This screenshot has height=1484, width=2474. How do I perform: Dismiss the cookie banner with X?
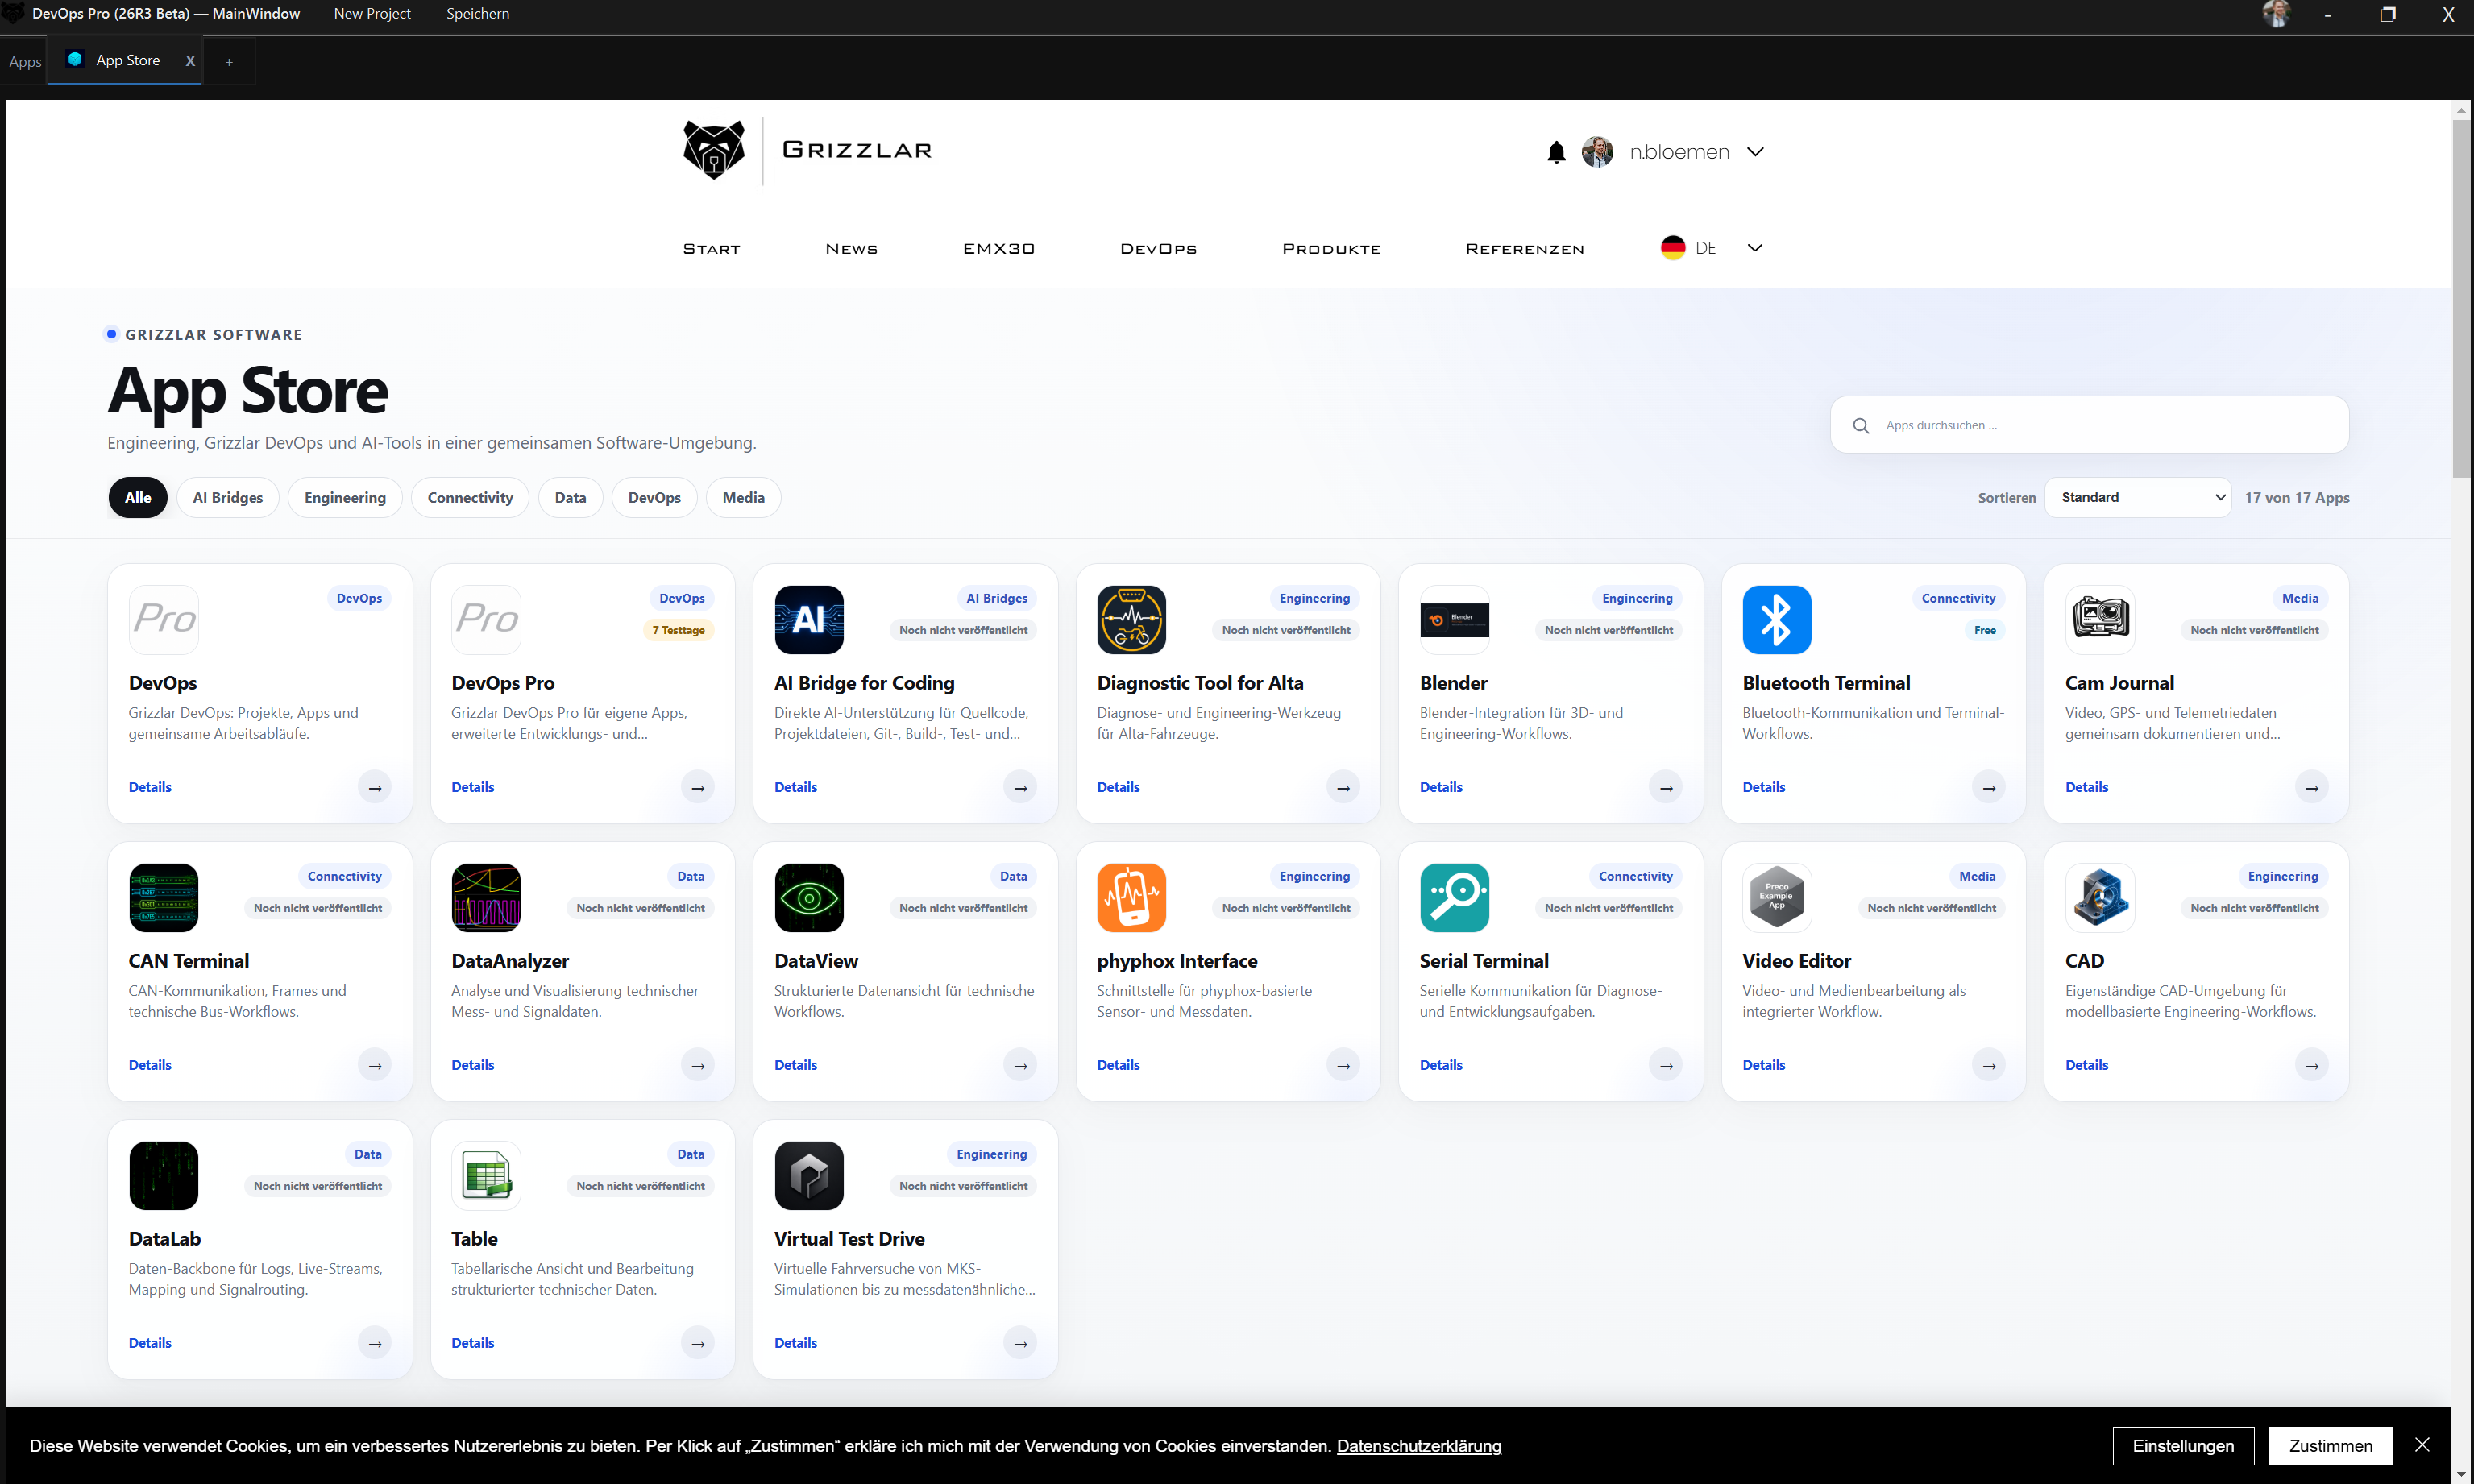click(2422, 1445)
